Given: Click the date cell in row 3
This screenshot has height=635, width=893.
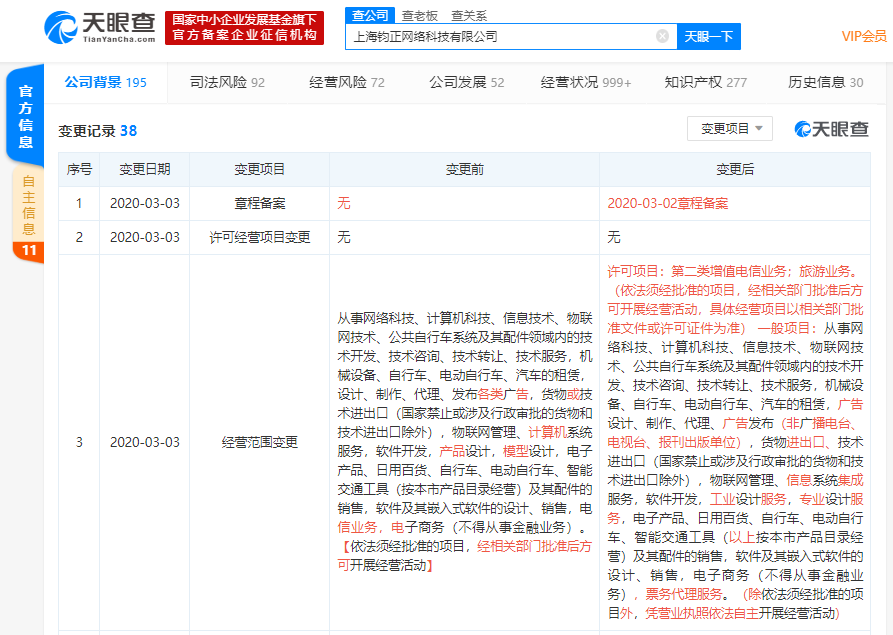Looking at the screenshot, I should click(x=145, y=442).
